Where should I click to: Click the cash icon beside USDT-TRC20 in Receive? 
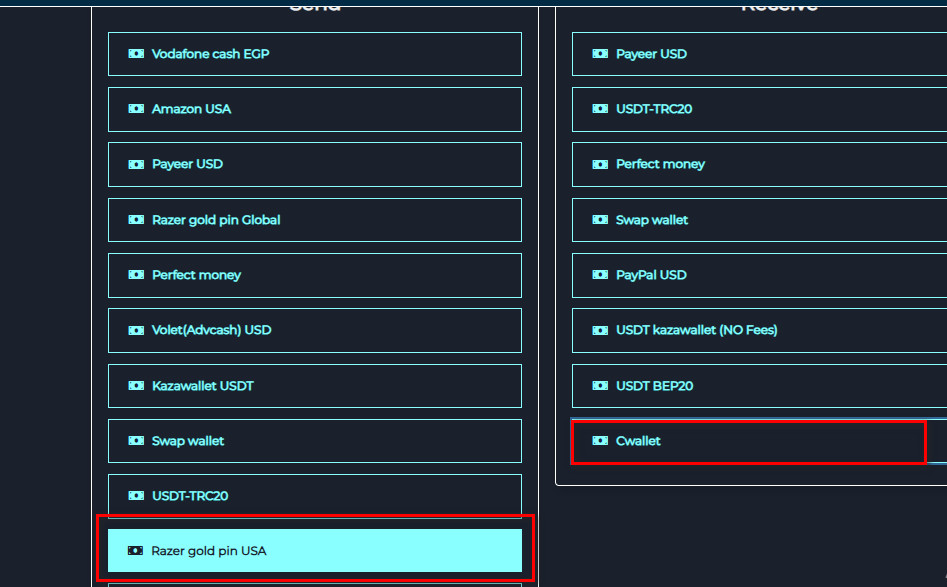(599, 109)
